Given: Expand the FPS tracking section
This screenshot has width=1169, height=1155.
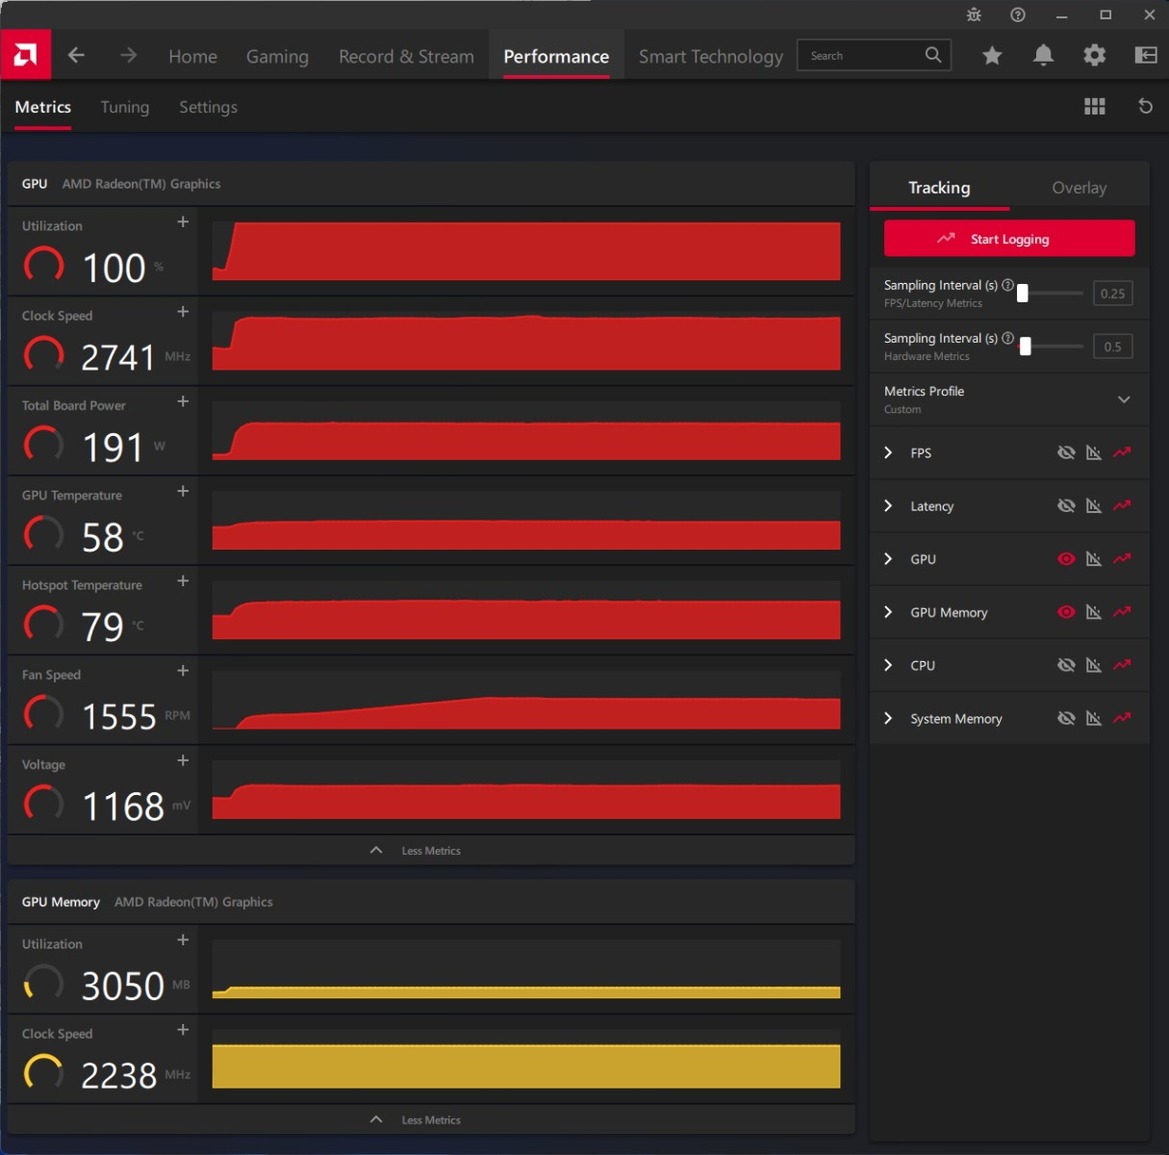Looking at the screenshot, I should 888,453.
